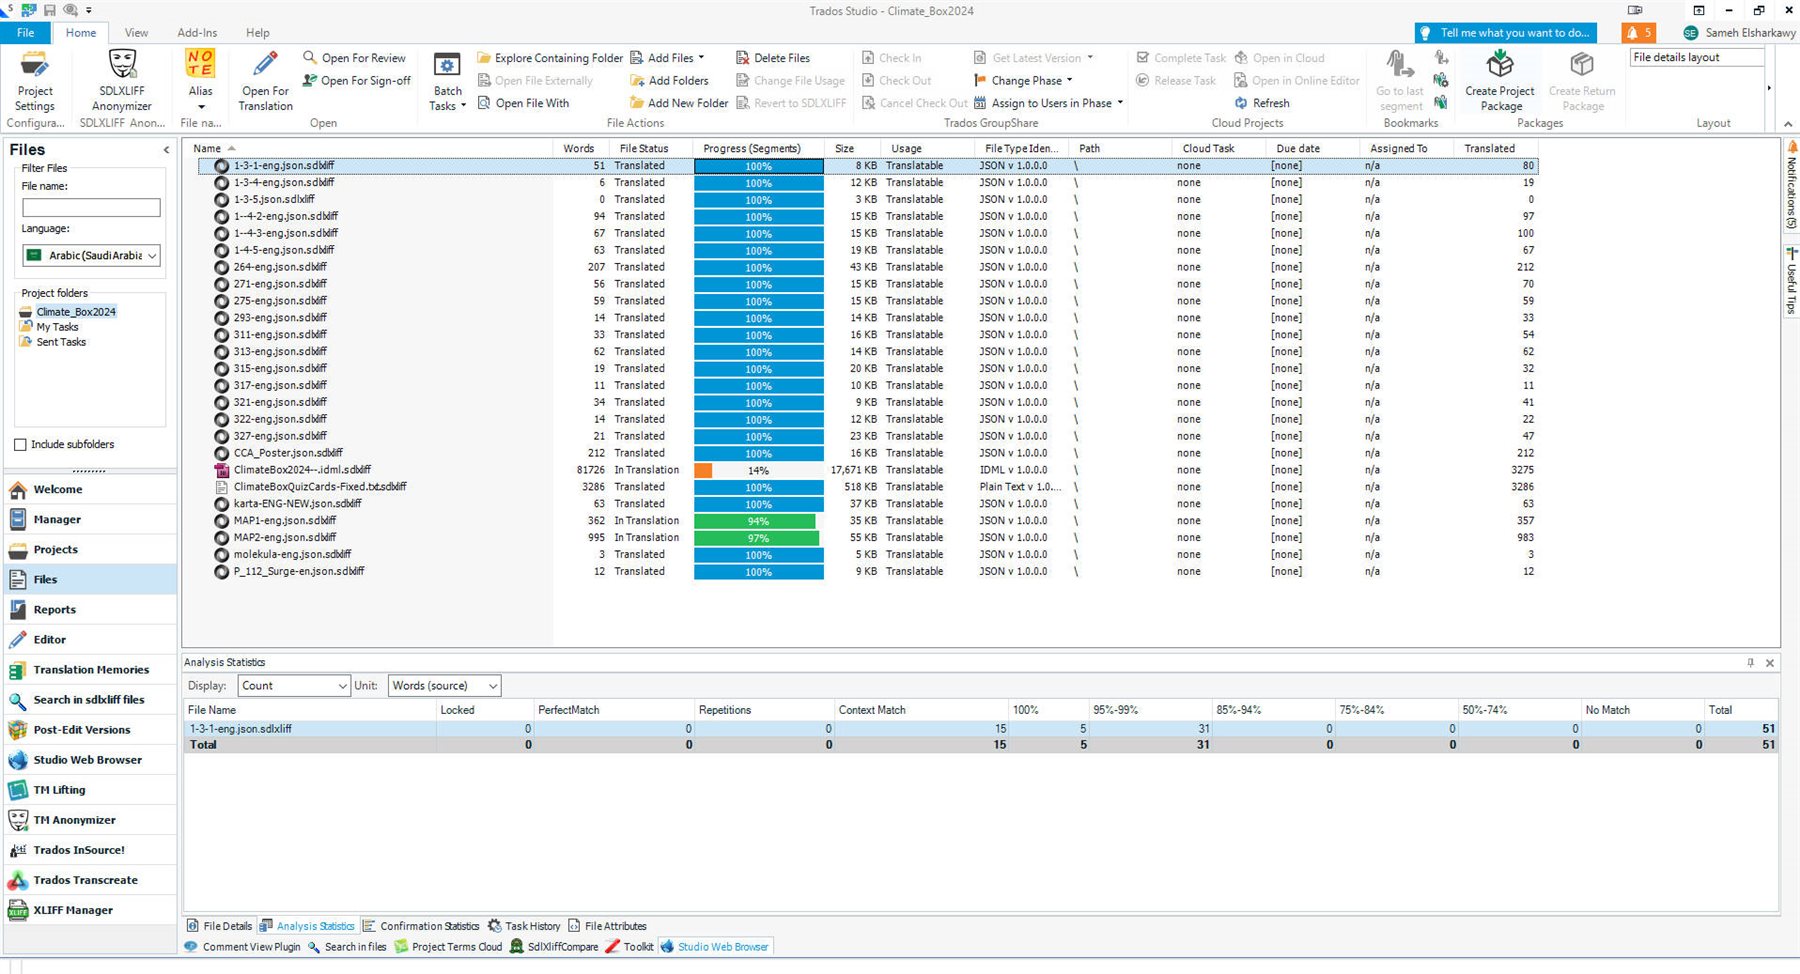
Task: Open For Sign-off
Action: point(356,81)
